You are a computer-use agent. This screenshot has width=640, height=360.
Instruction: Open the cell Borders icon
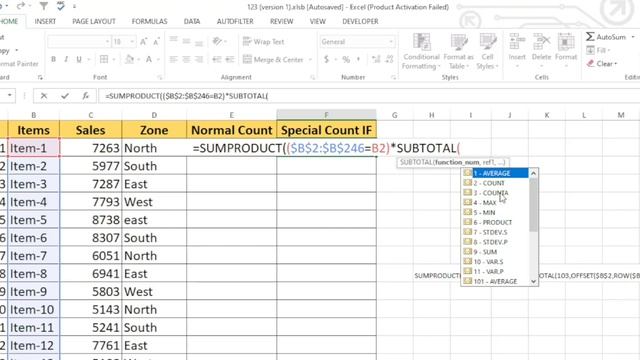click(x=104, y=60)
